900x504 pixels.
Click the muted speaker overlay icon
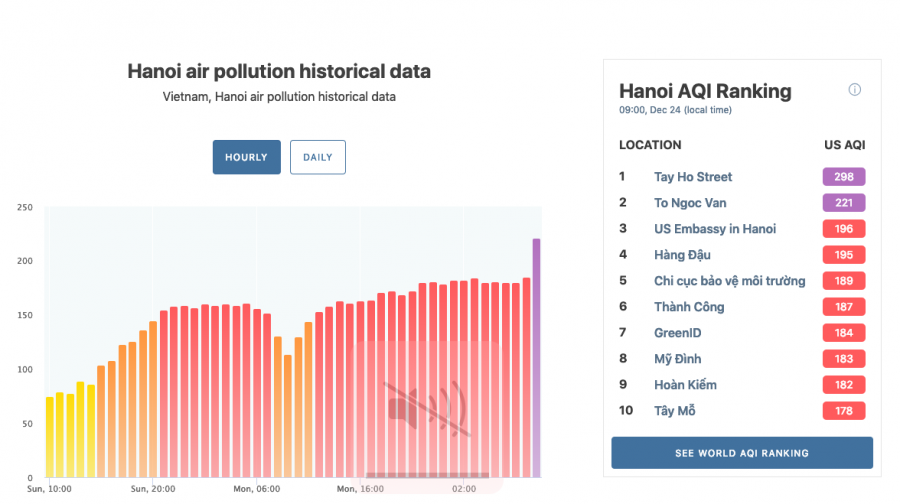click(x=427, y=409)
